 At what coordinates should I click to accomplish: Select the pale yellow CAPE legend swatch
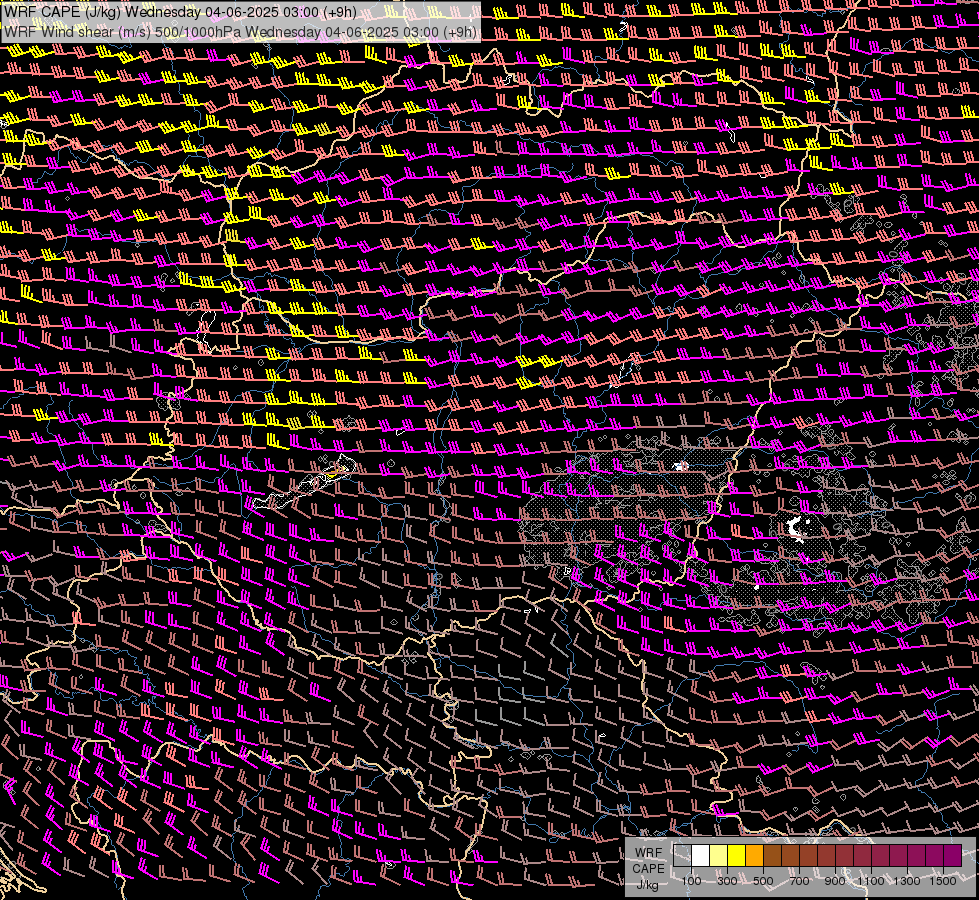[x=719, y=855]
